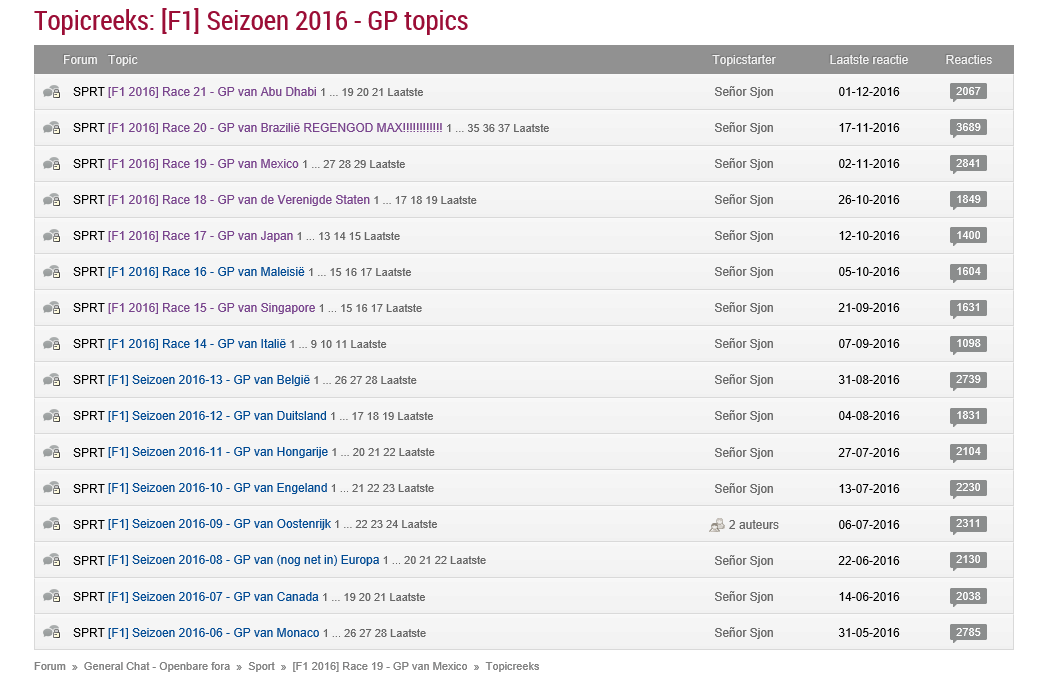Click the topic icon beside GP van Japan
This screenshot has width=1049, height=689.
point(52,236)
